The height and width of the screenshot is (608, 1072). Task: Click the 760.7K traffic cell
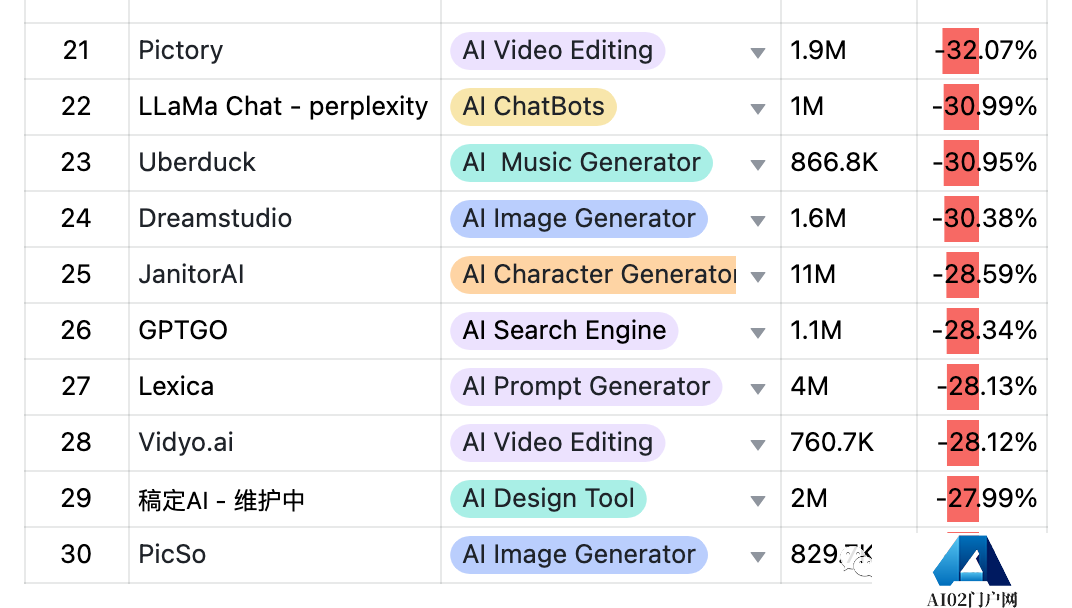tap(849, 444)
